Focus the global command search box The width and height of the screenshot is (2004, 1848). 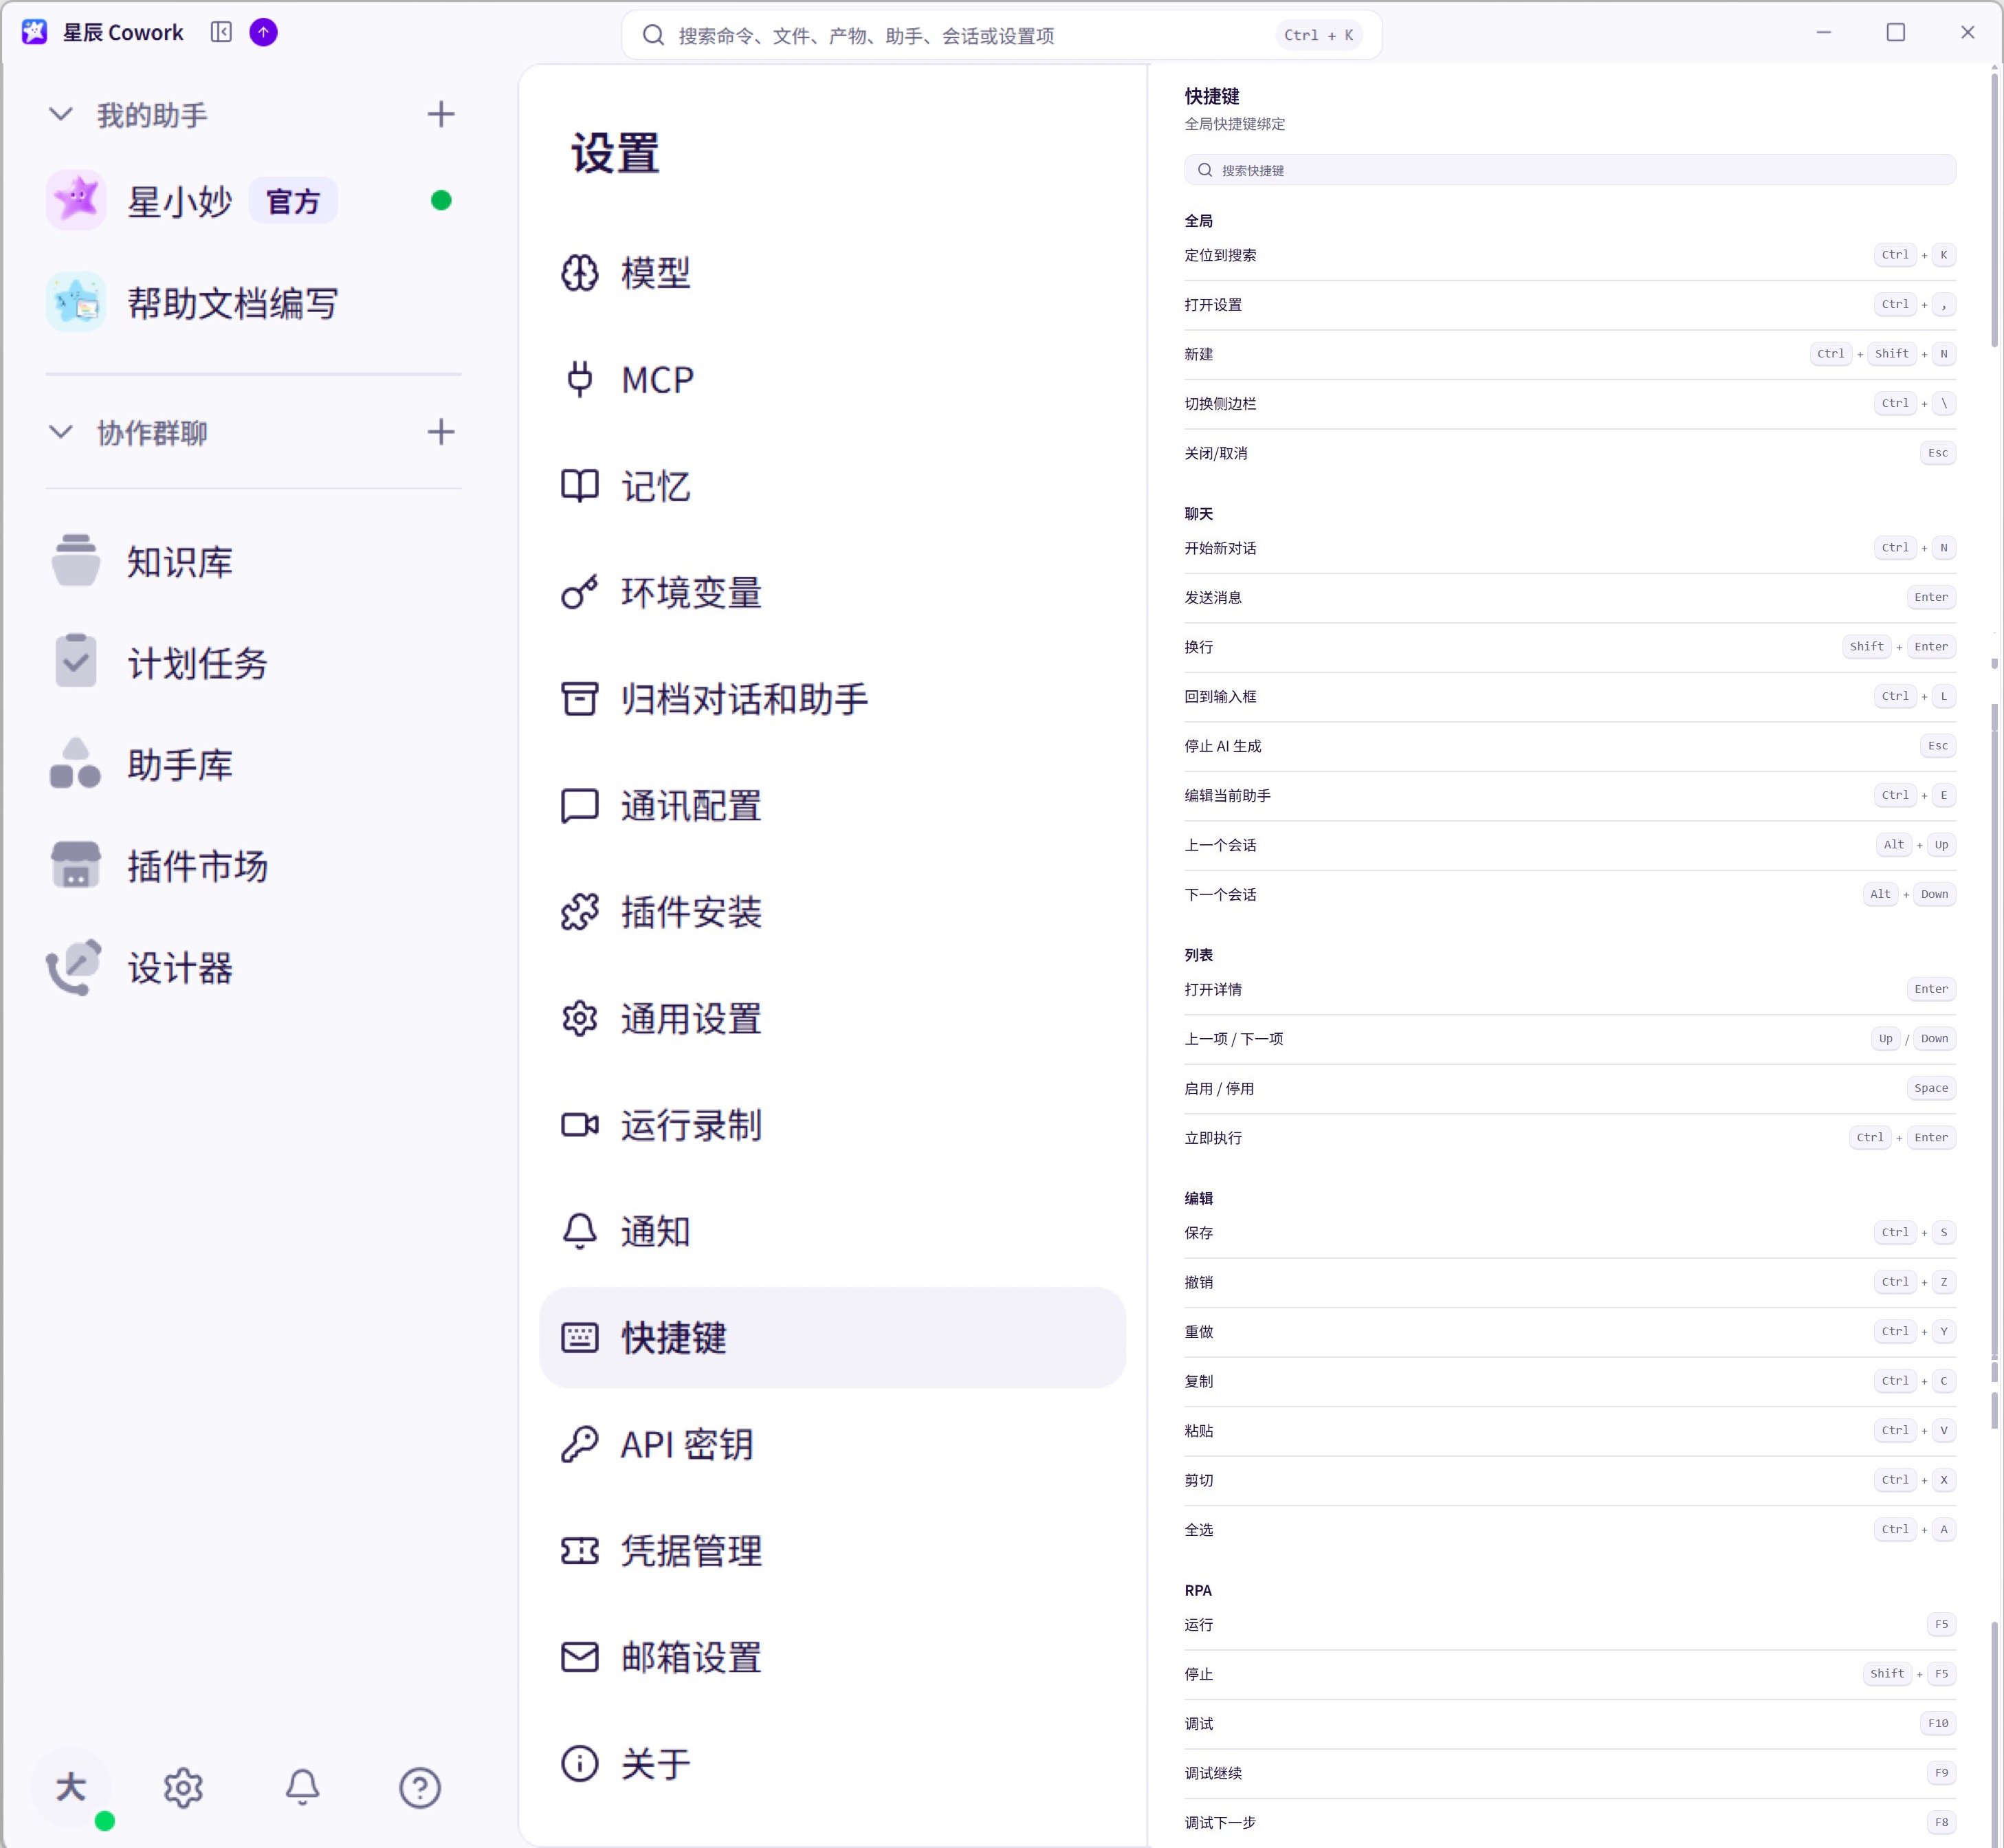[x=1001, y=35]
